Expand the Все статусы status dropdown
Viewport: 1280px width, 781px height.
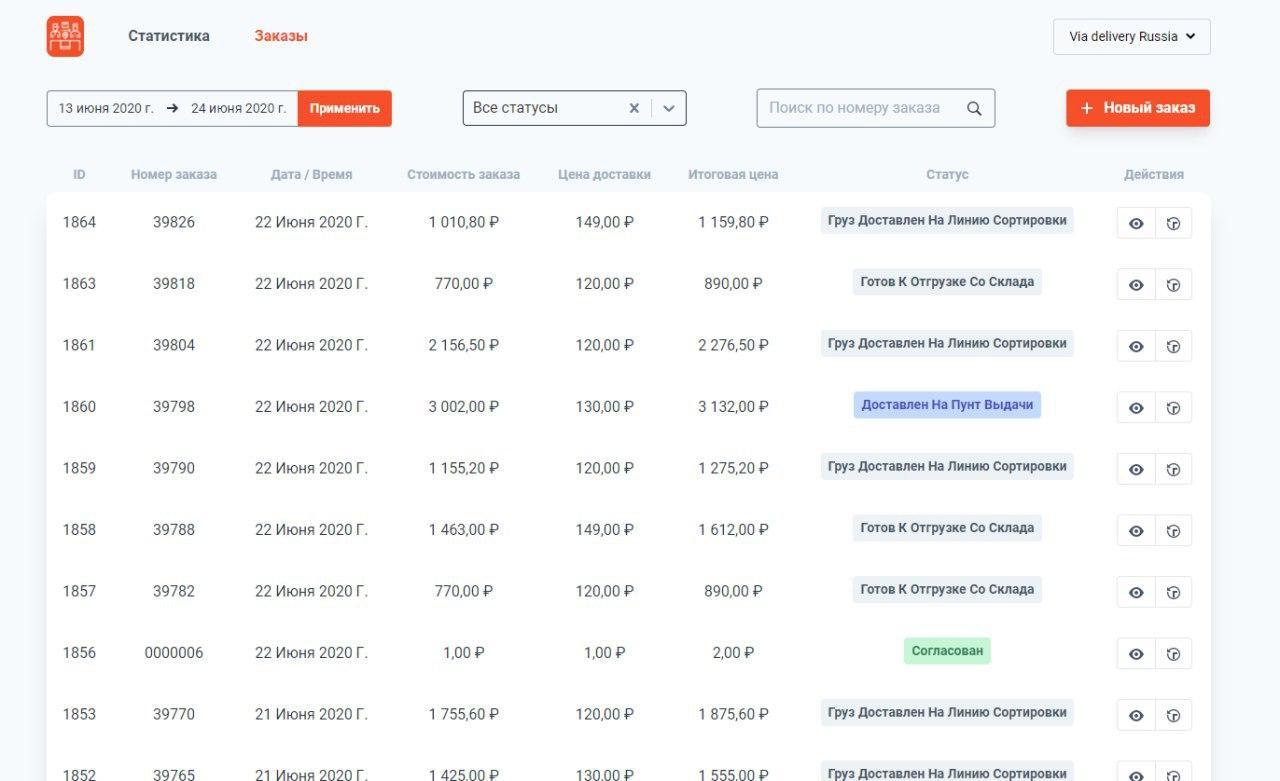click(x=669, y=108)
